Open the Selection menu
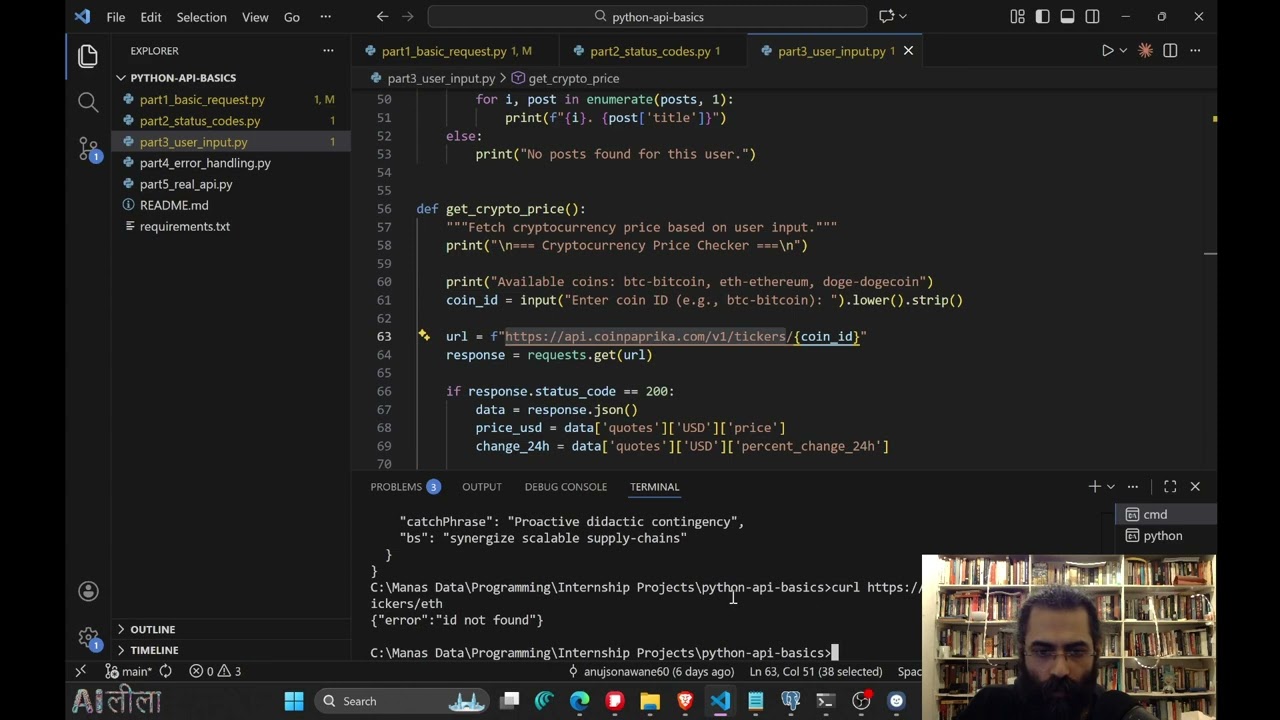This screenshot has height=720, width=1280. tap(201, 17)
